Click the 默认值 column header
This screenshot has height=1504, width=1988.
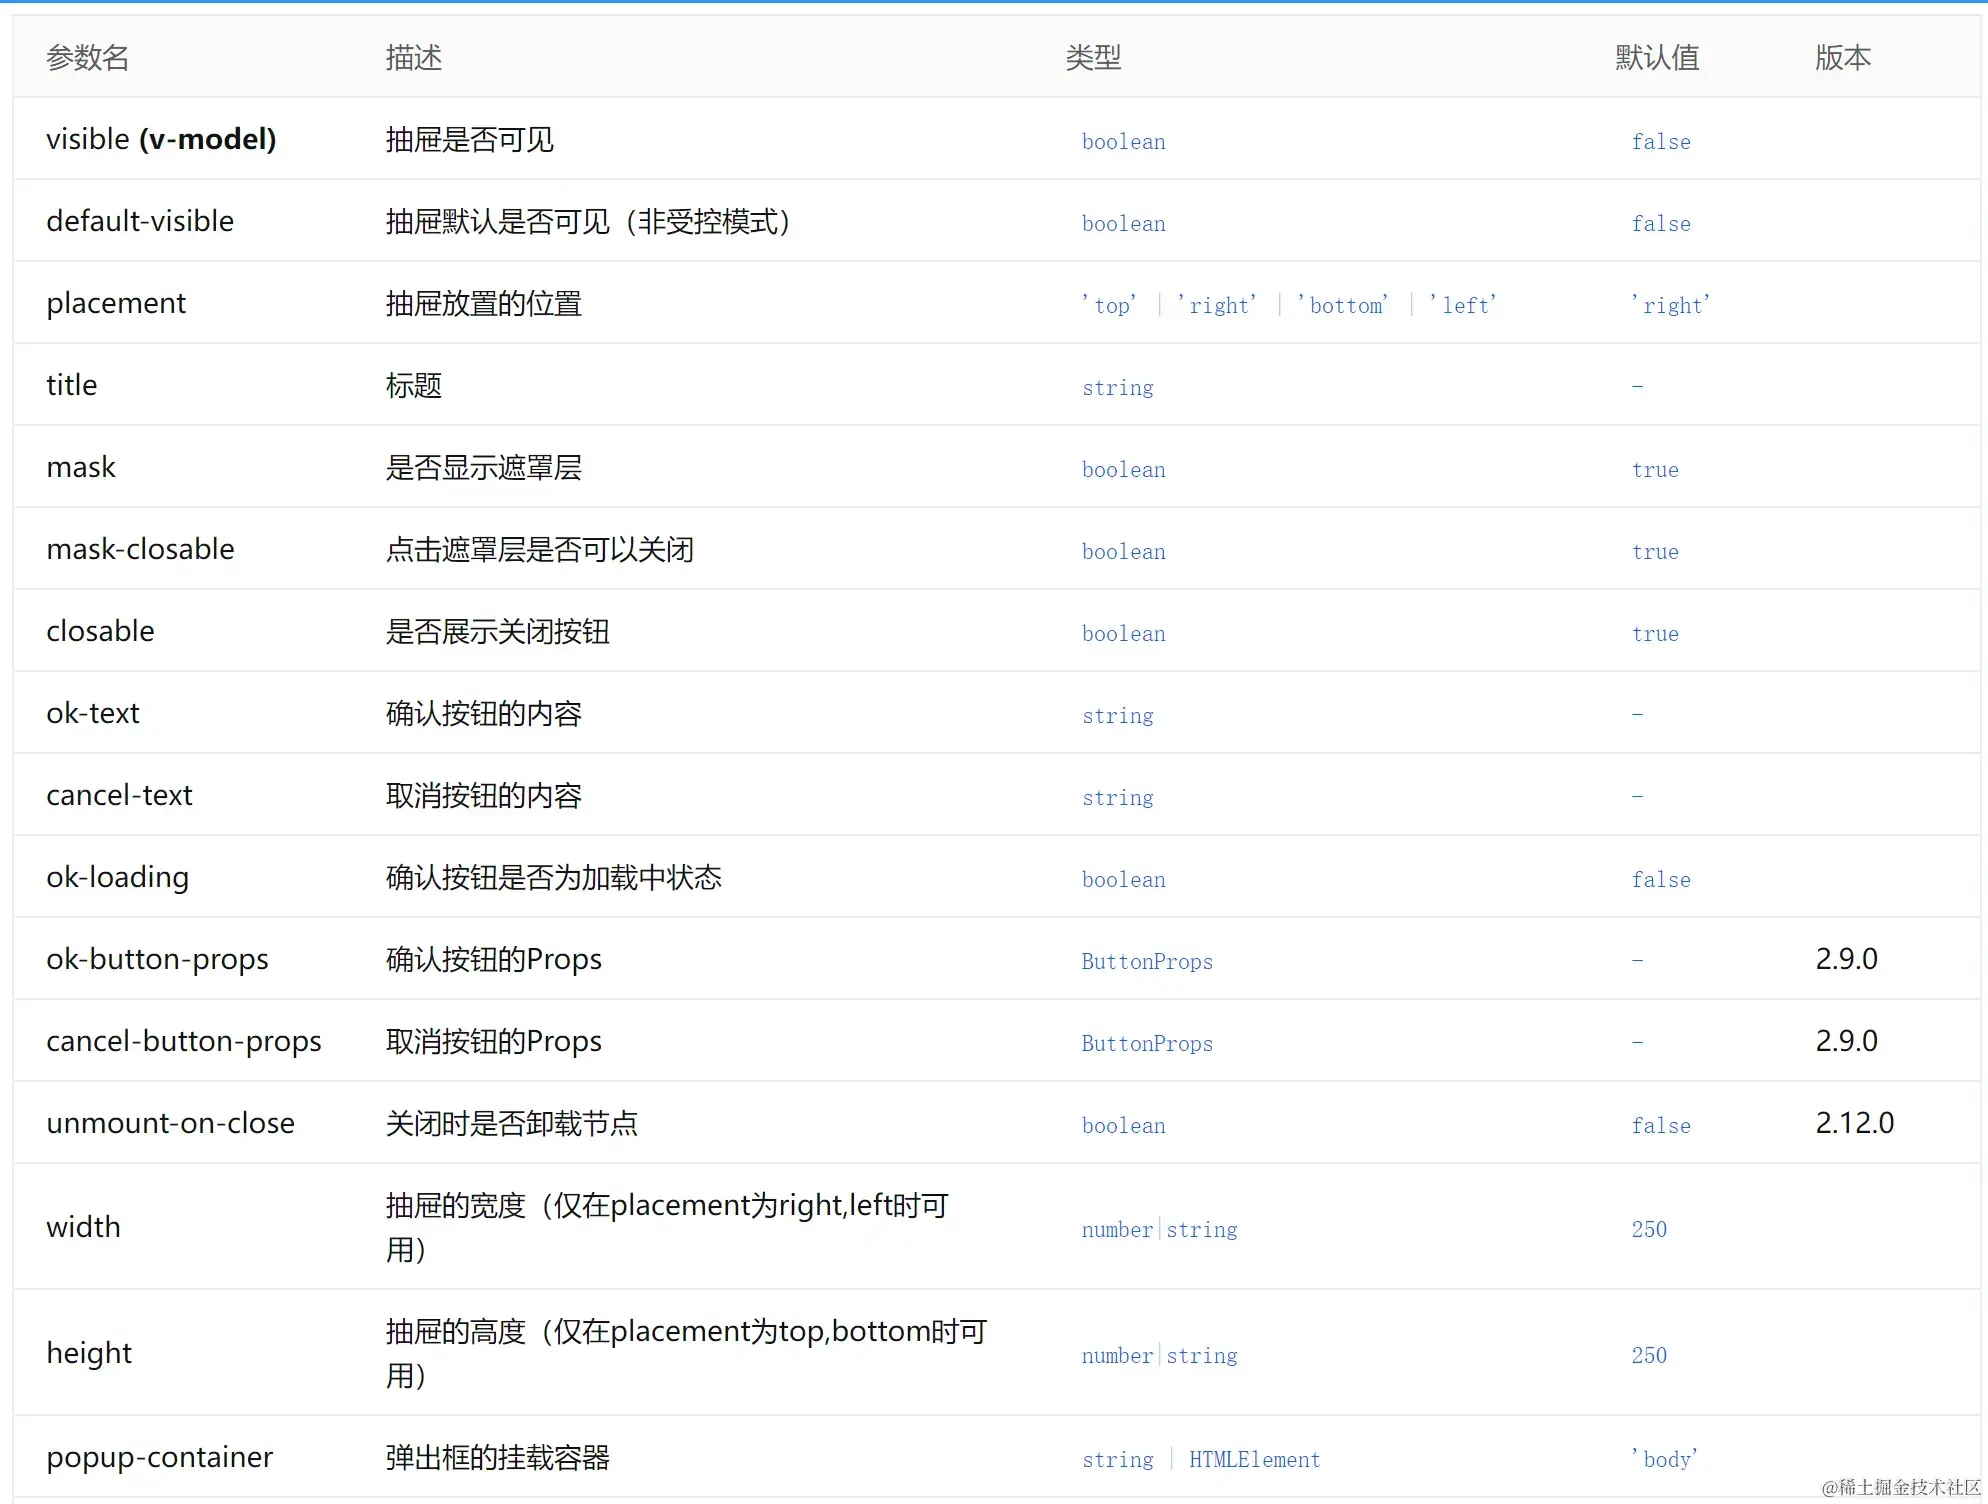tap(1657, 58)
